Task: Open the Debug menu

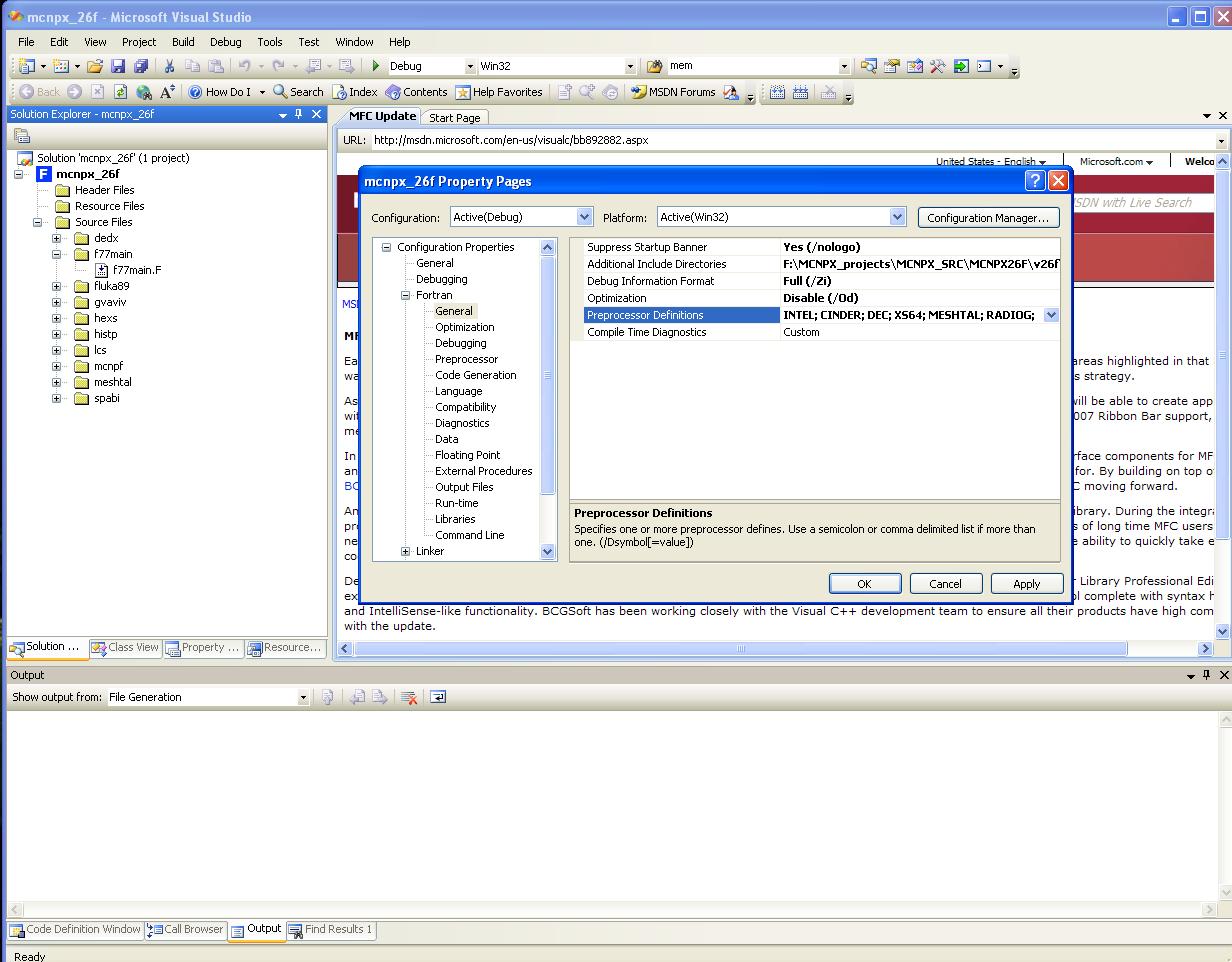Action: (x=225, y=42)
